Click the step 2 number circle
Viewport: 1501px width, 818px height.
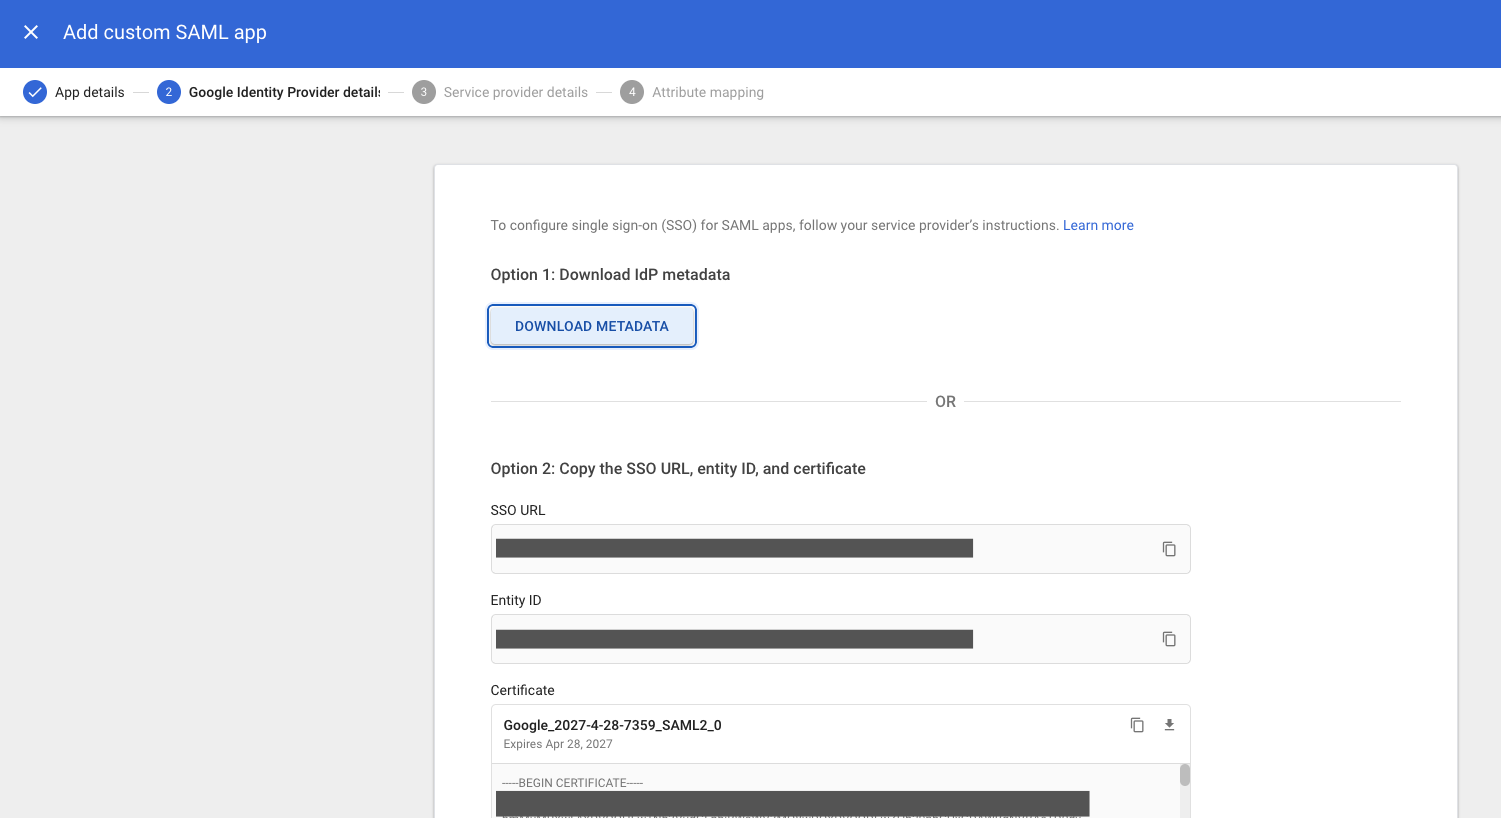(x=168, y=92)
